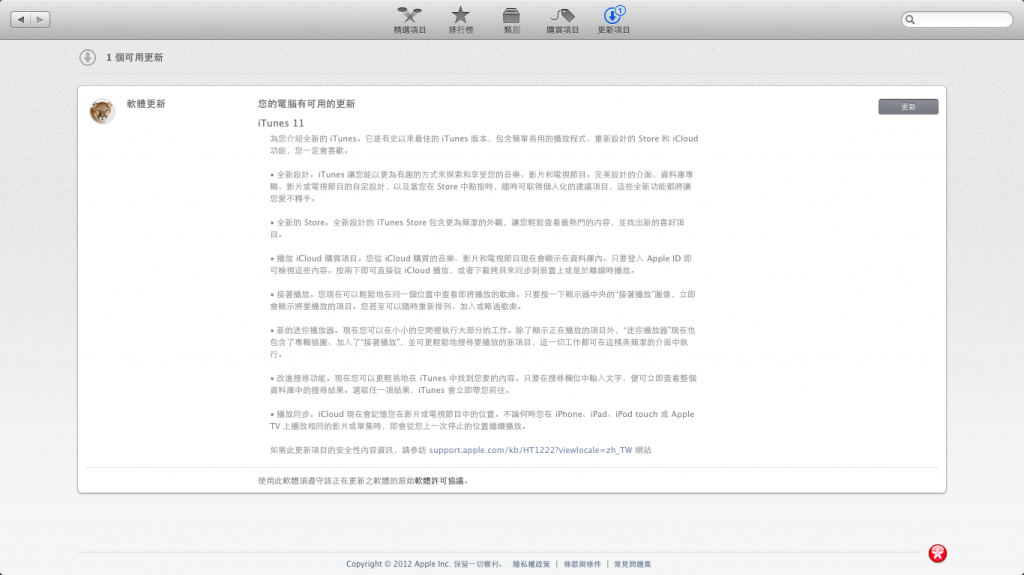1024x575 pixels.
Task: Open the 類別 (Categories) box icon
Action: pyautogui.click(x=511, y=16)
